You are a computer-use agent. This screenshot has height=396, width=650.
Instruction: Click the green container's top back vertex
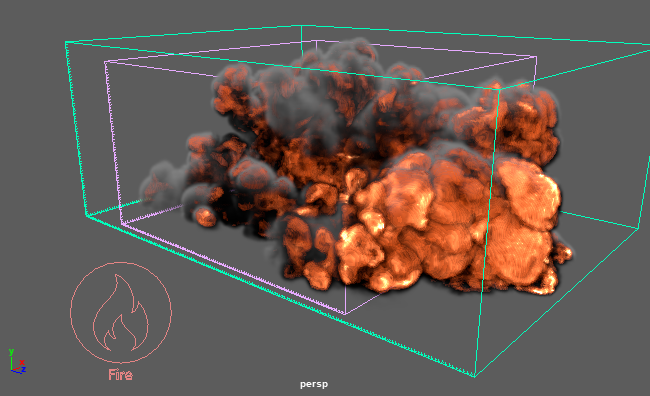click(301, 26)
